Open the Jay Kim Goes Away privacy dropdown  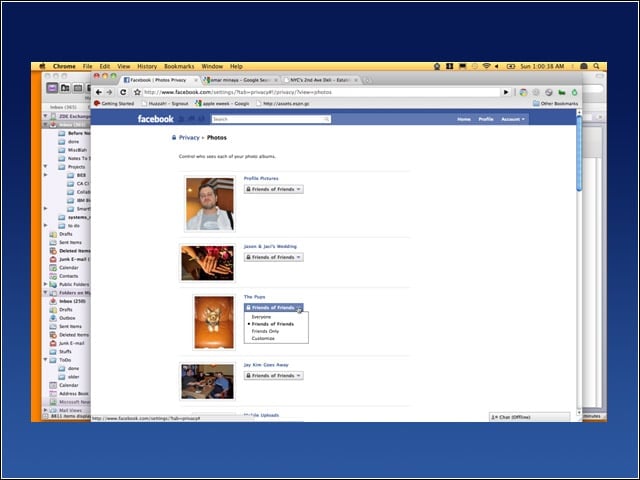click(273, 376)
